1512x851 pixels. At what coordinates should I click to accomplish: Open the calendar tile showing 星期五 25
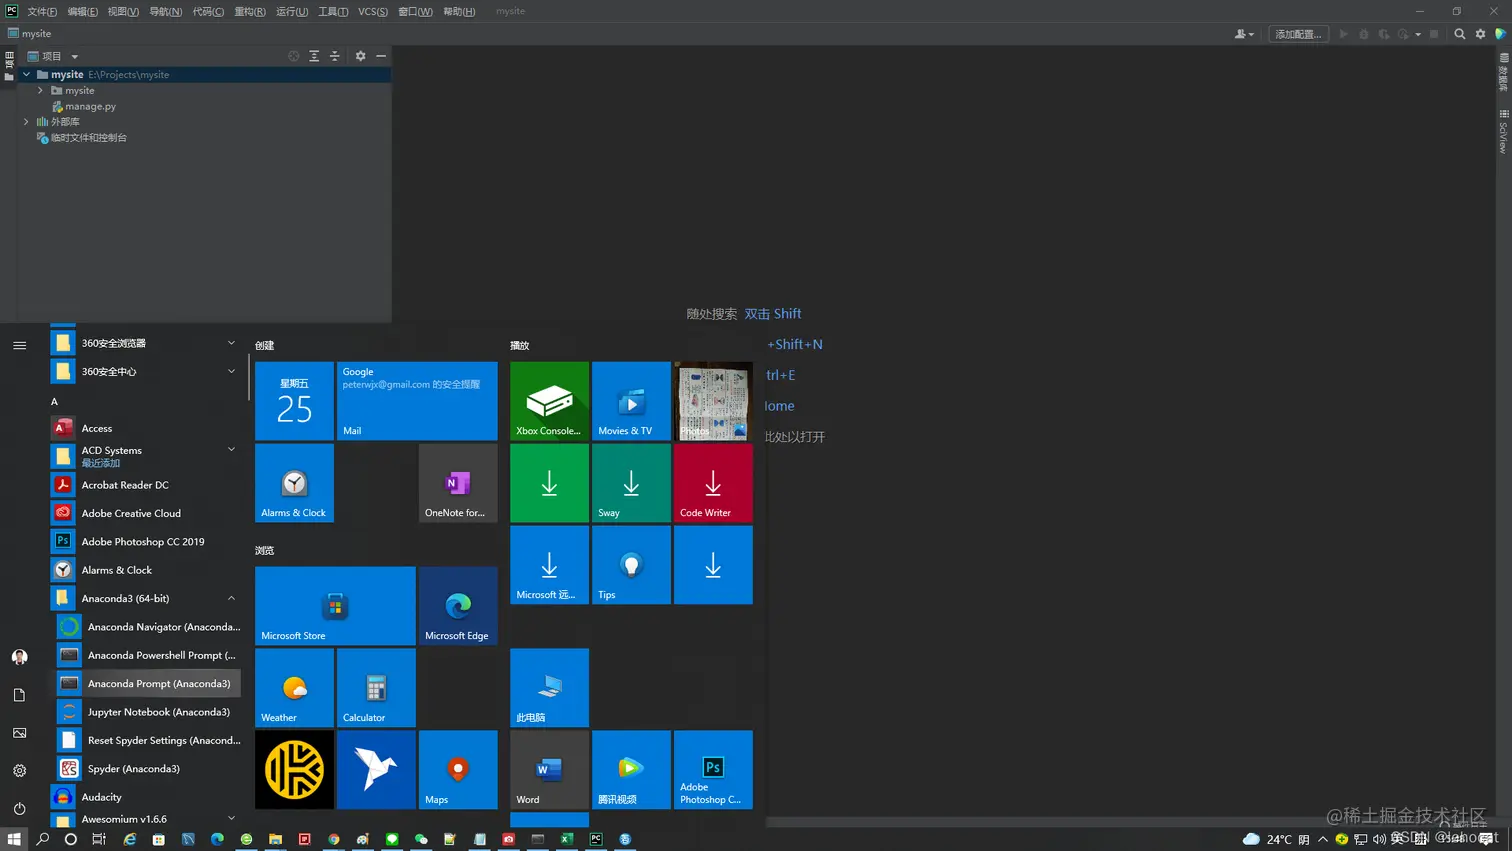pyautogui.click(x=294, y=401)
